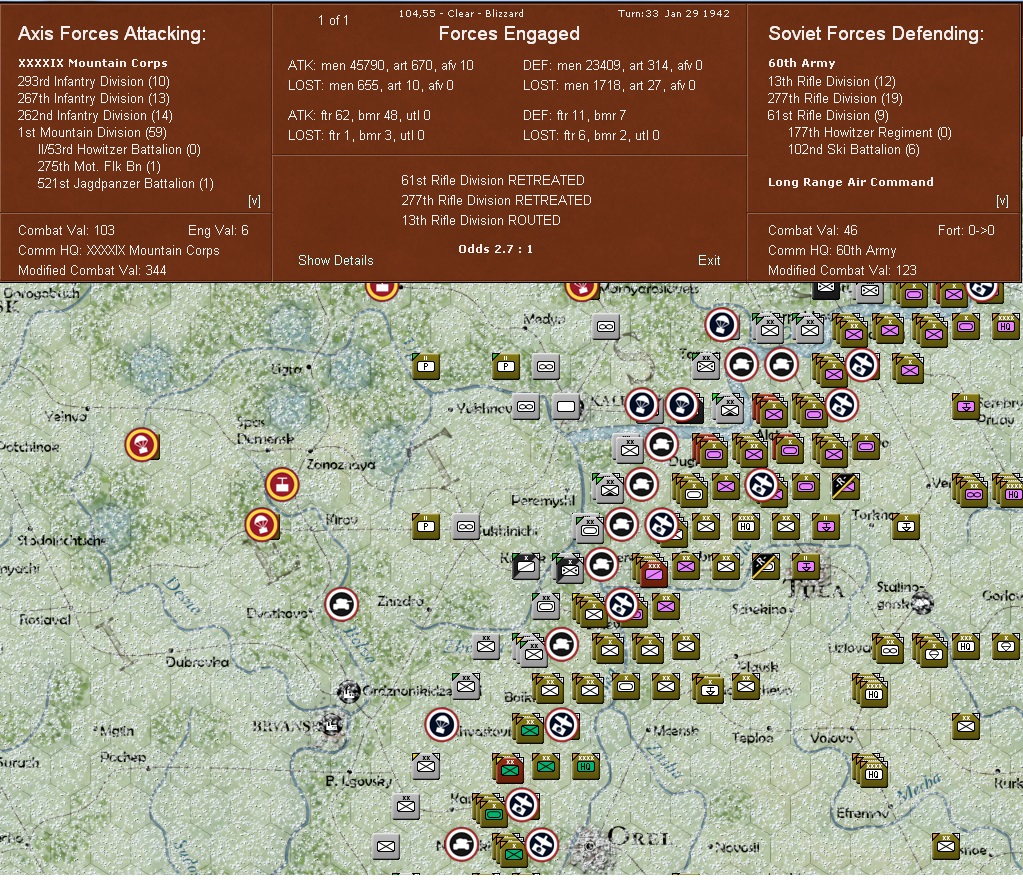The width and height of the screenshot is (1023, 882).
Task: Open Show Details for this battle
Action: [x=335, y=260]
